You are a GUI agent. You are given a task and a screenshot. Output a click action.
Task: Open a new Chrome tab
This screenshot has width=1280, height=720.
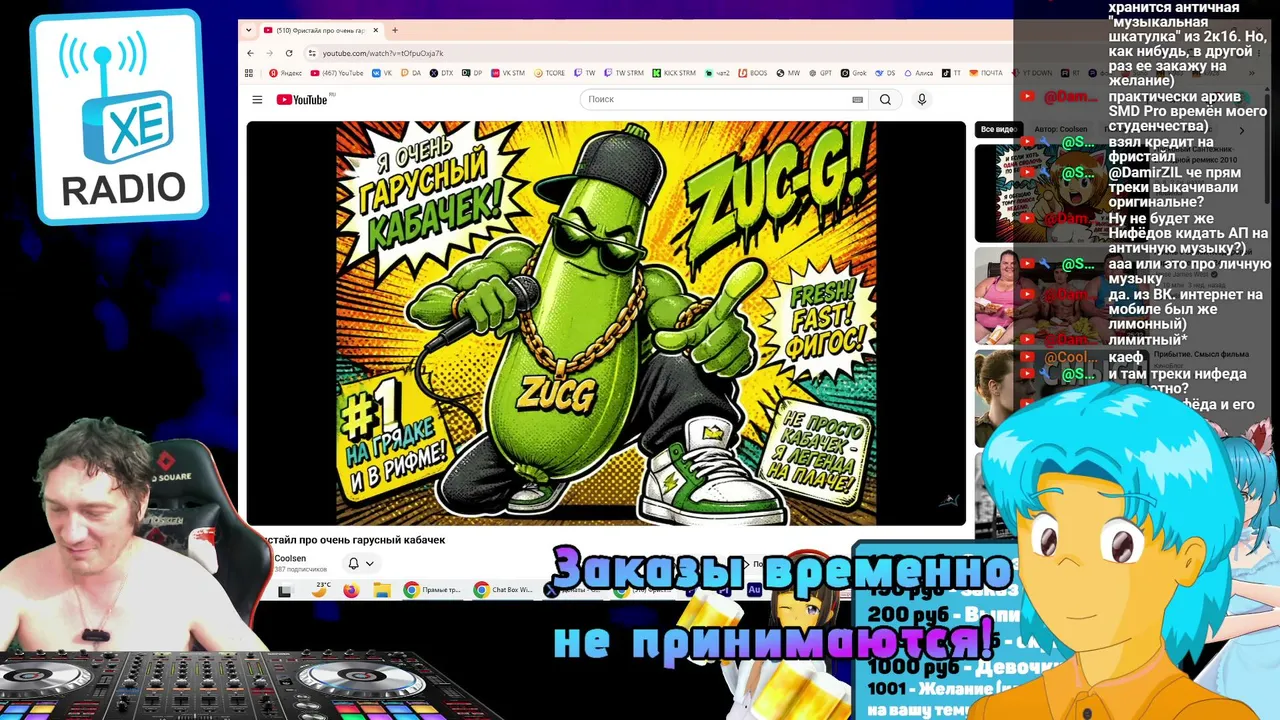point(395,30)
